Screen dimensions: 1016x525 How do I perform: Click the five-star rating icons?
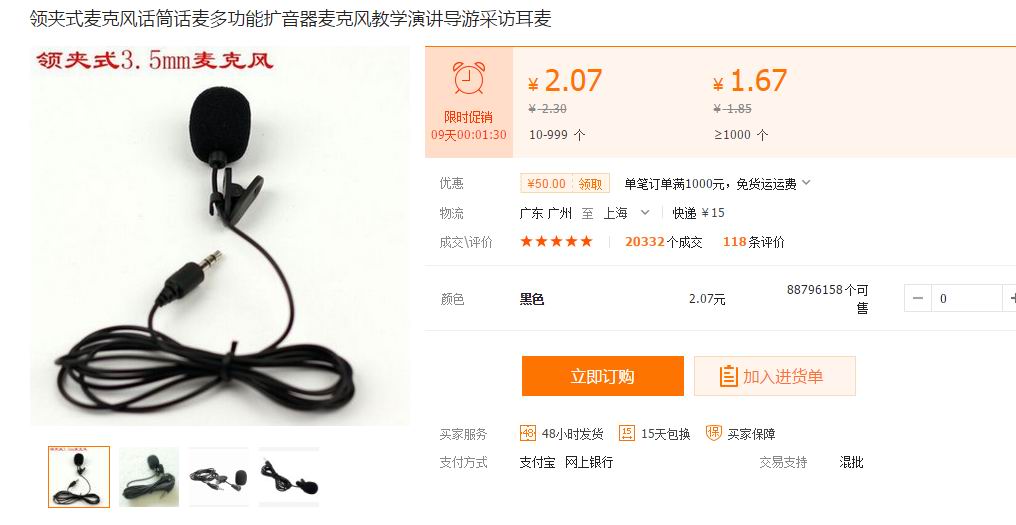[557, 242]
